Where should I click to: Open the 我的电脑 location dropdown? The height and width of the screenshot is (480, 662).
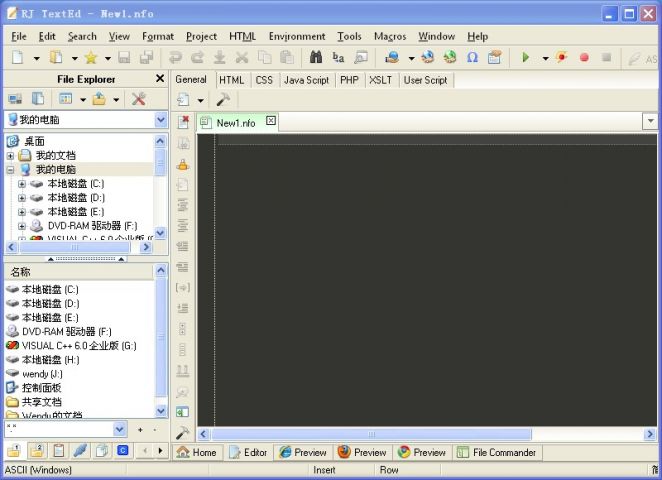[161, 120]
